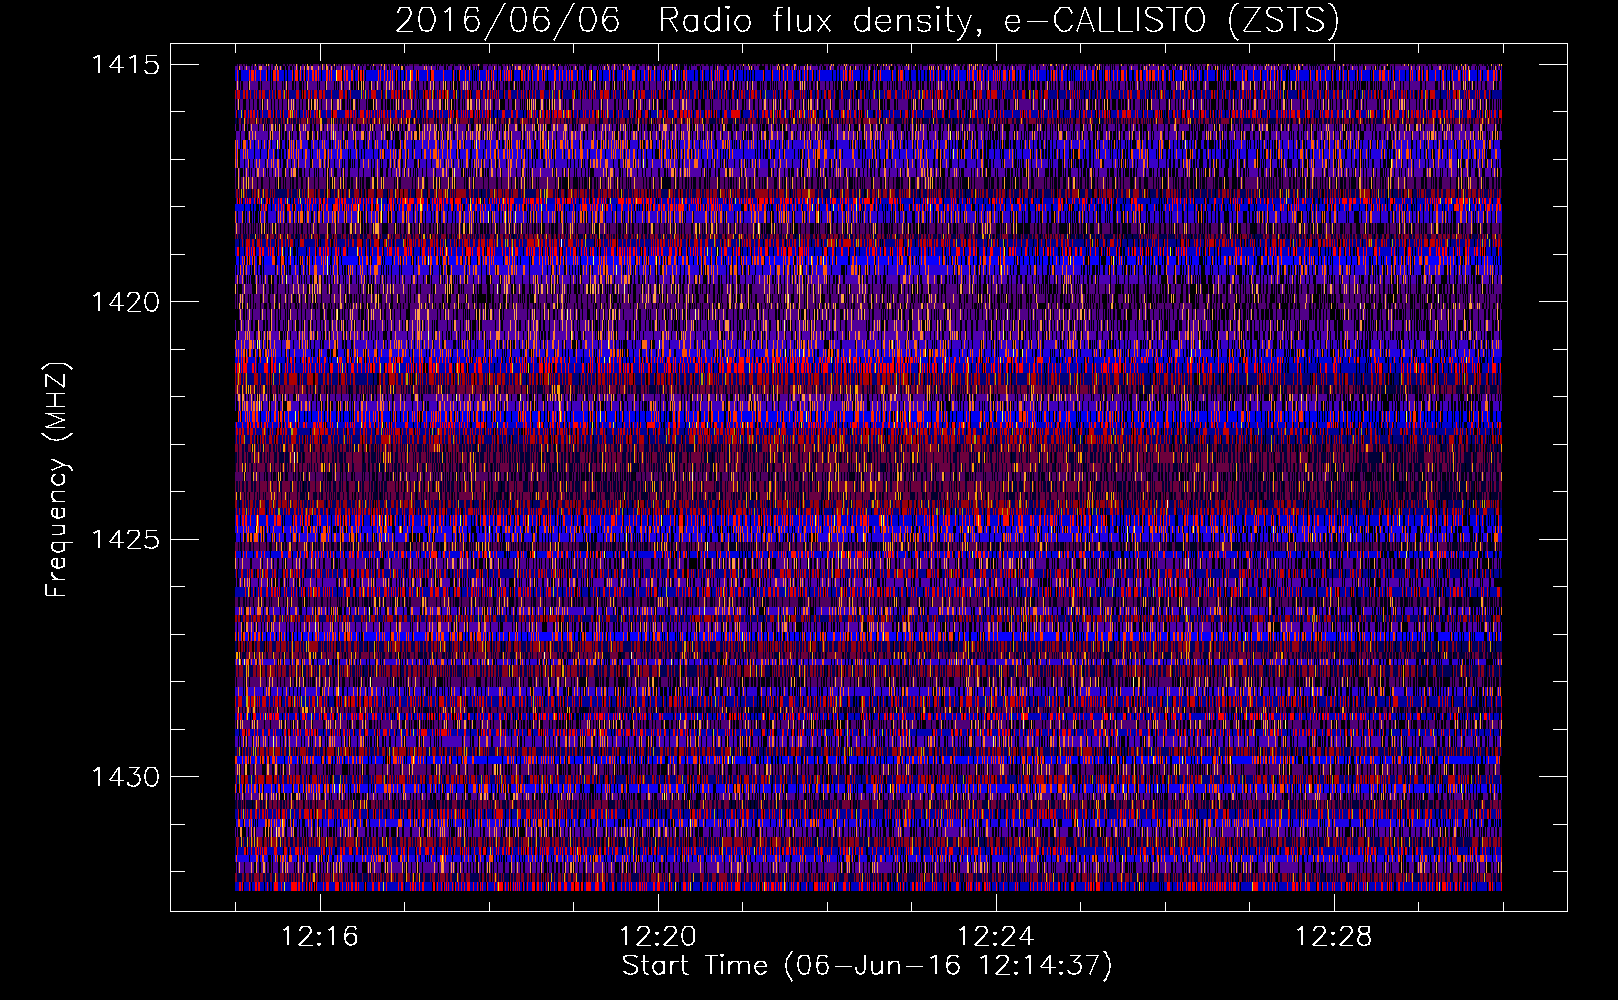Select the 1415 frequency axis label
The height and width of the screenshot is (1000, 1618).
tap(125, 66)
